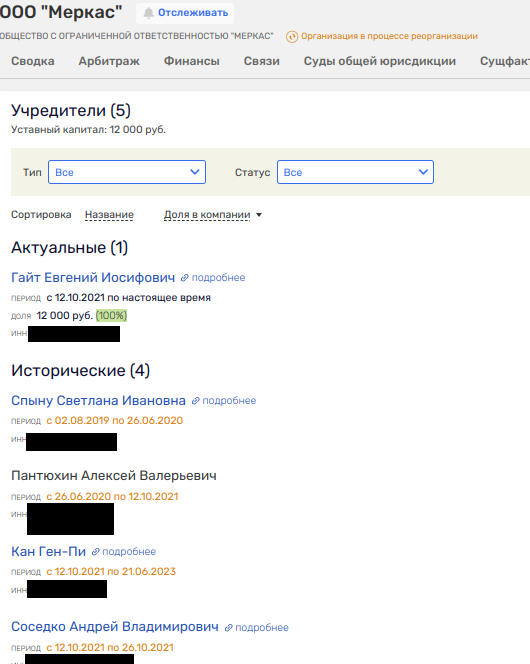Screen dimensions: 530x664
Task: Switch to the Арбитраж tab
Action: tap(109, 61)
